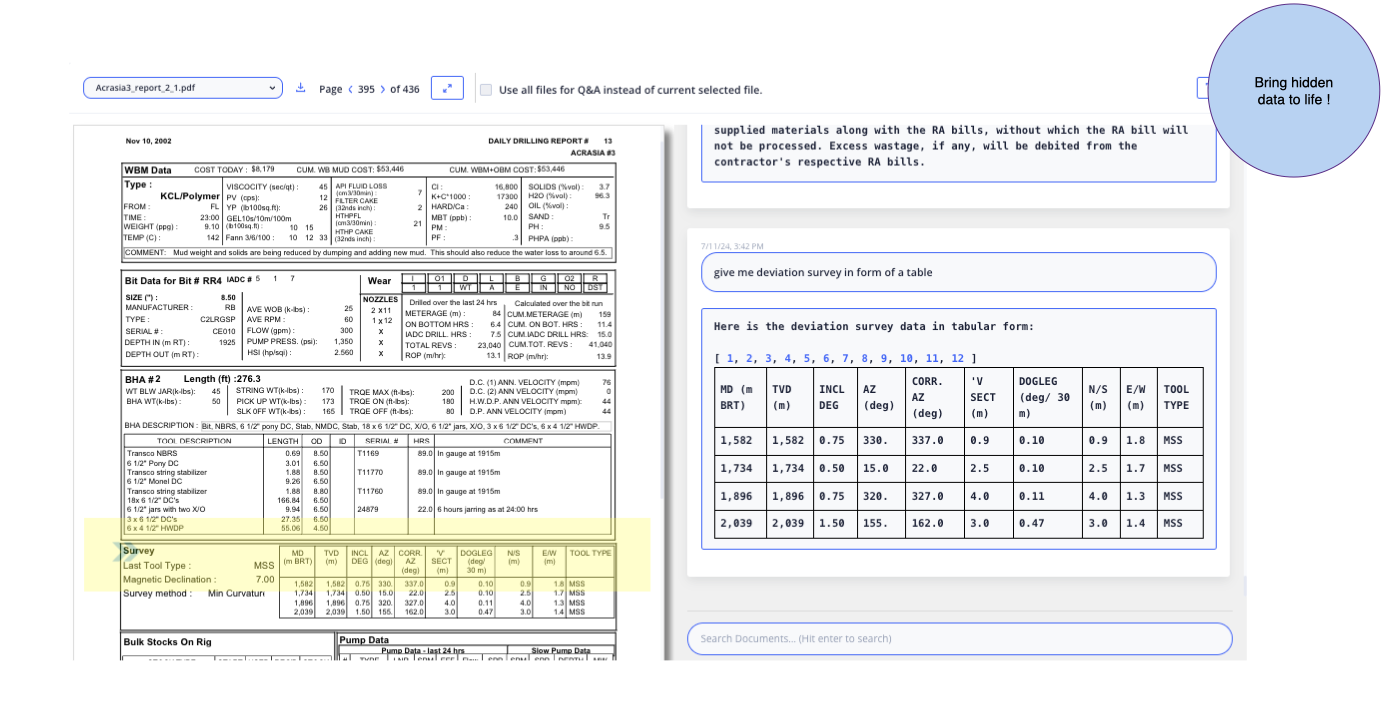The width and height of the screenshot is (1386, 708).
Task: Expand the PDF viewer to fullscreen
Action: [x=446, y=88]
